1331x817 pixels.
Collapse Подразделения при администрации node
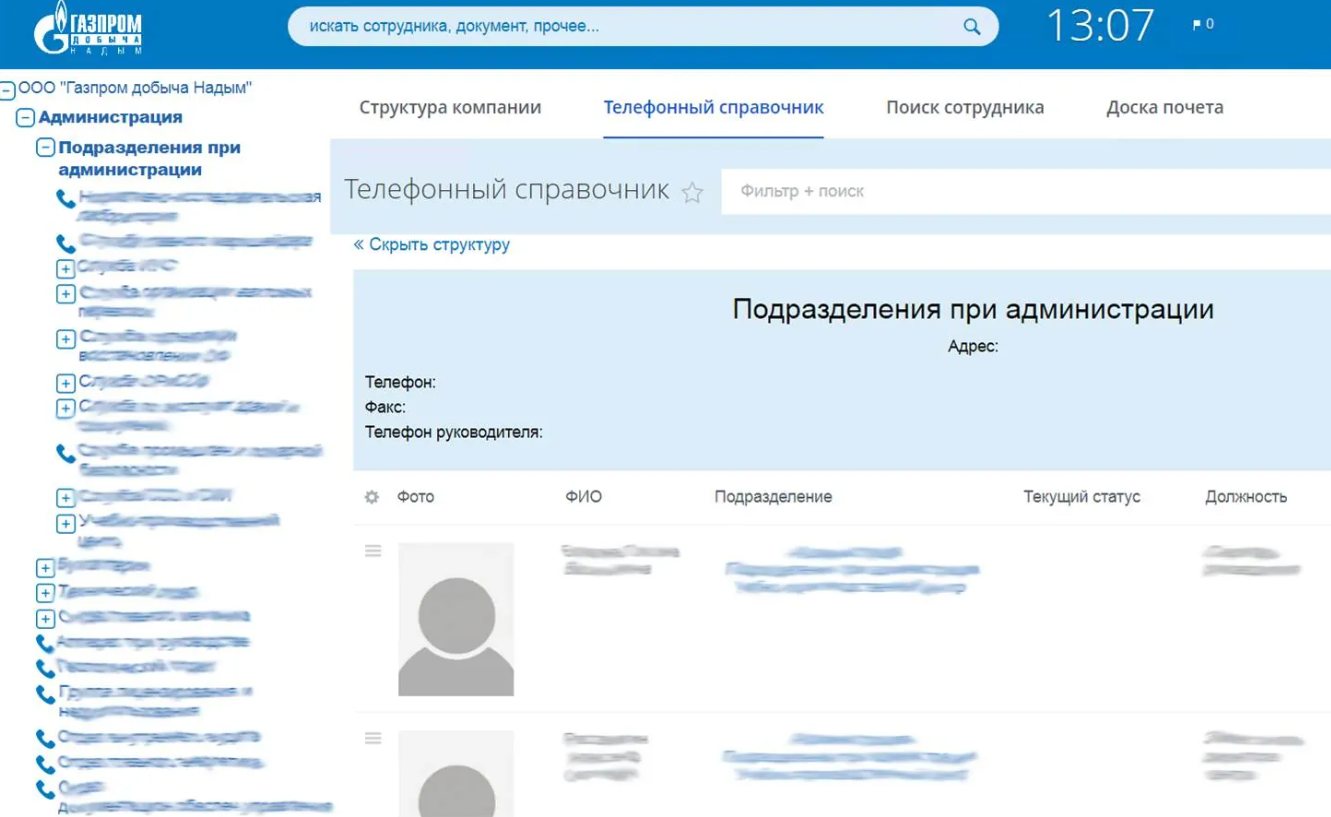tap(45, 149)
